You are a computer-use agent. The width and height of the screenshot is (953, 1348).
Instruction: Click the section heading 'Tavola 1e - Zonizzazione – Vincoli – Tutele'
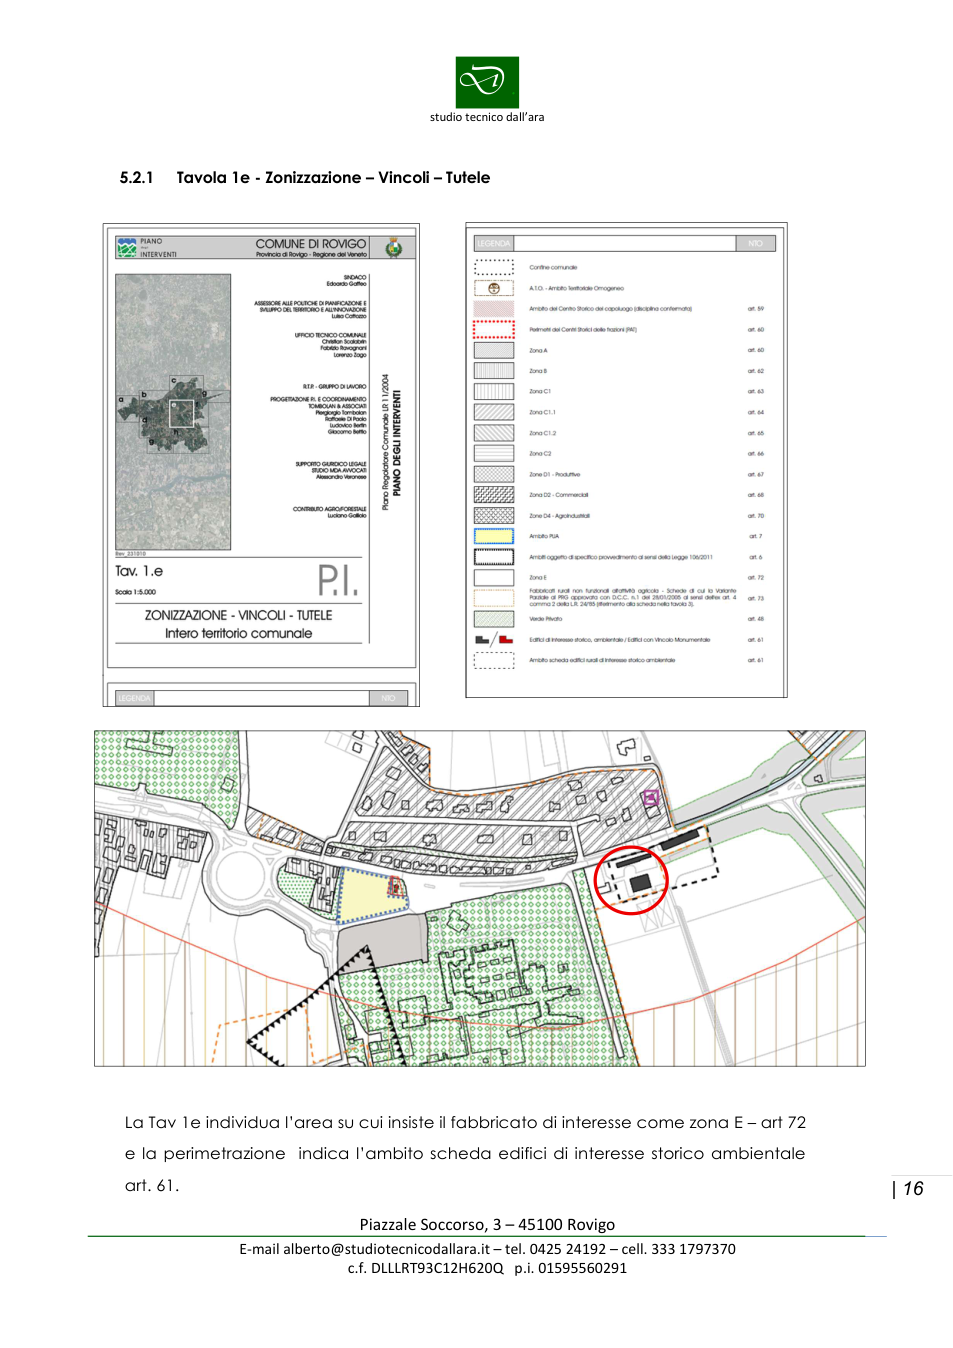point(333,178)
